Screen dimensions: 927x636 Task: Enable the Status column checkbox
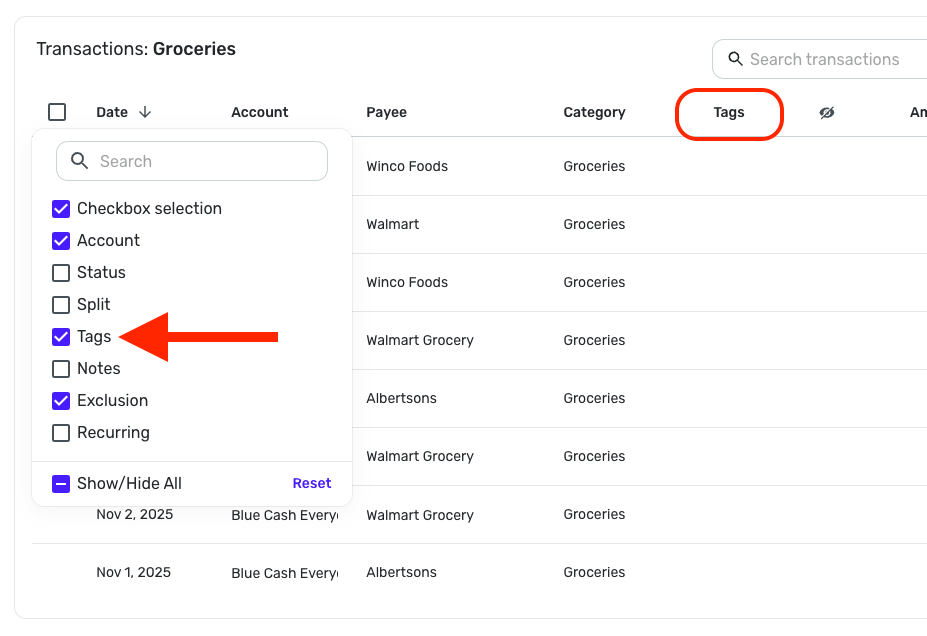coord(61,273)
